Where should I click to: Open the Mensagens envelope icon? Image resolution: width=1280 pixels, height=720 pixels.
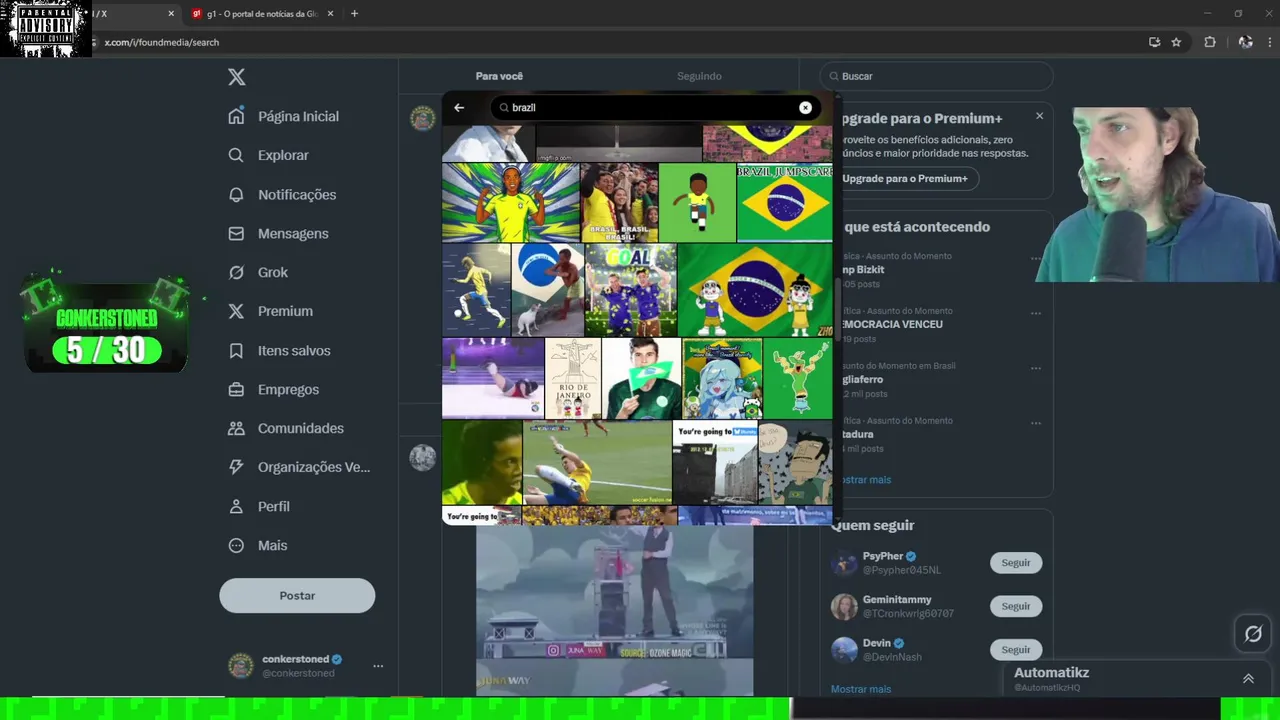[x=236, y=233]
